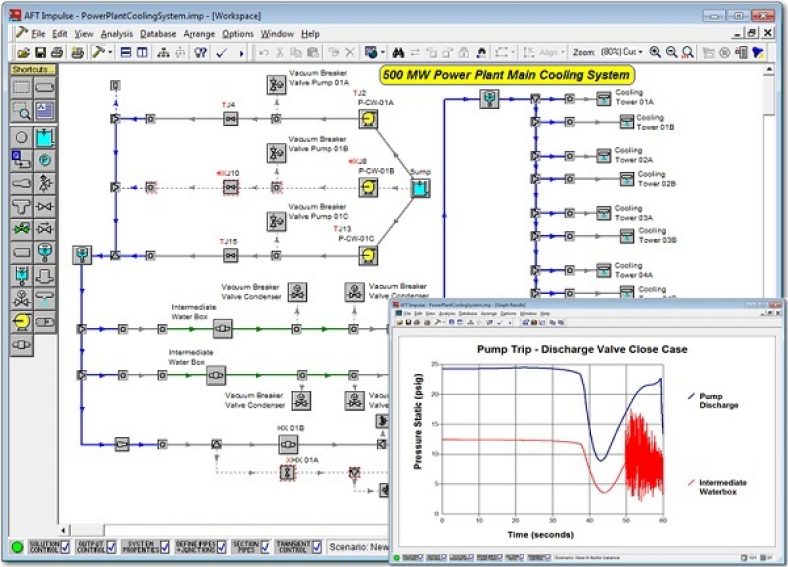The height and width of the screenshot is (567, 788).
Task: Pick the valve junction in the toolbox
Action: pyautogui.click(x=45, y=206)
